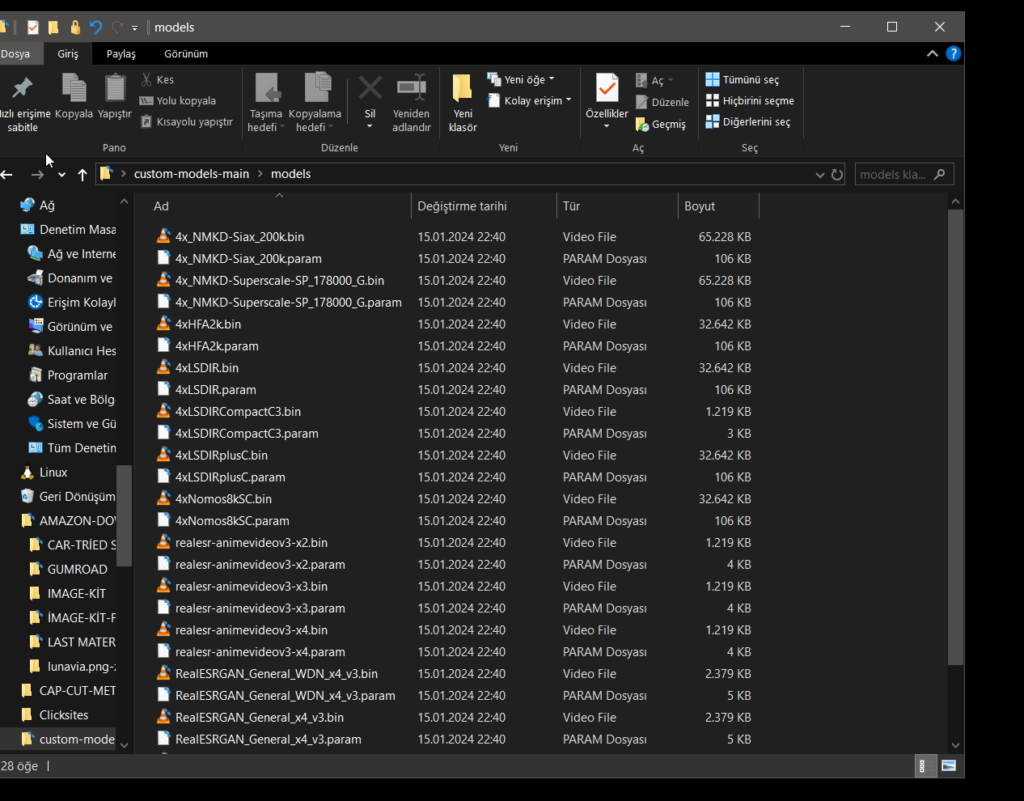Click the Sil delete X icon
The height and width of the screenshot is (801, 1024).
tap(370, 87)
